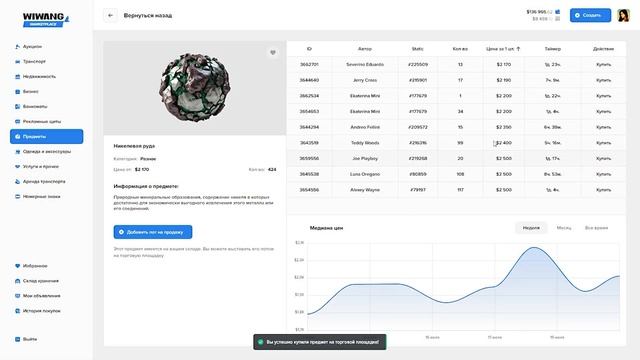Buy the lot from Alexey Wayne

point(603,190)
